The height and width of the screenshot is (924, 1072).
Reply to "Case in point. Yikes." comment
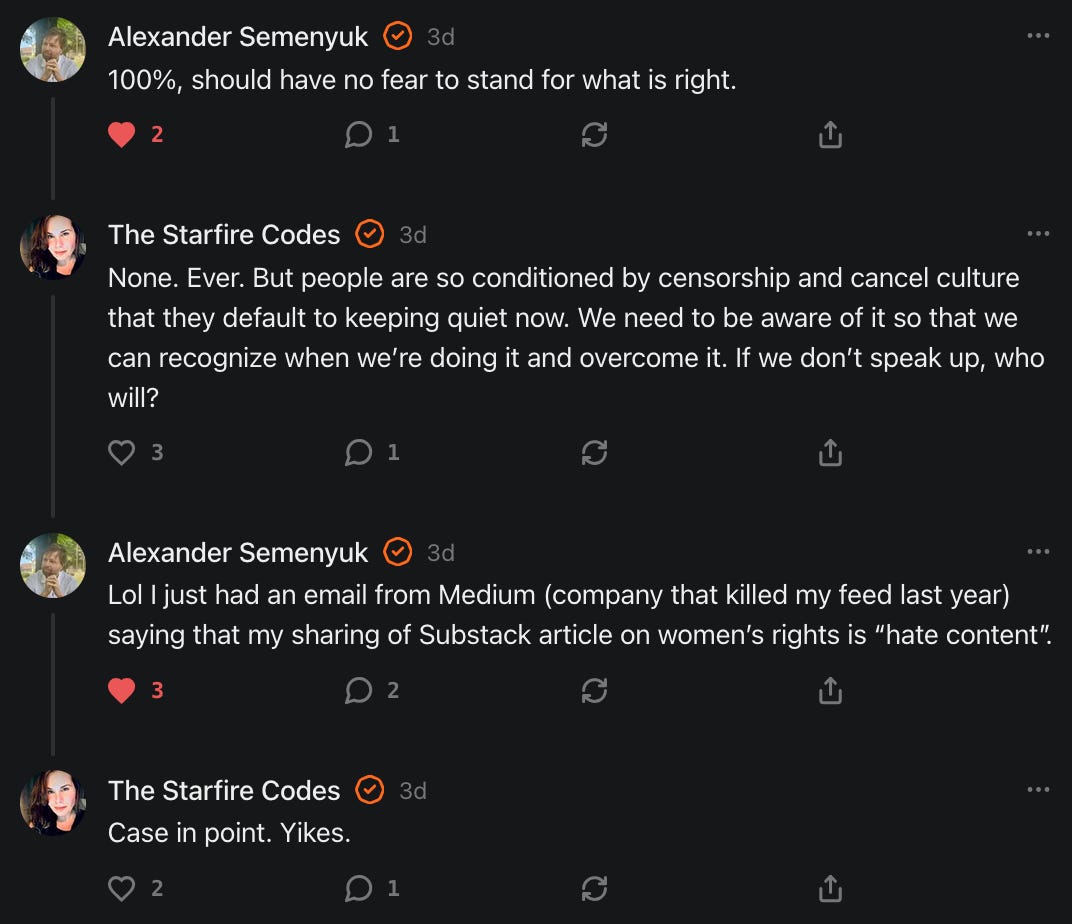click(358, 887)
